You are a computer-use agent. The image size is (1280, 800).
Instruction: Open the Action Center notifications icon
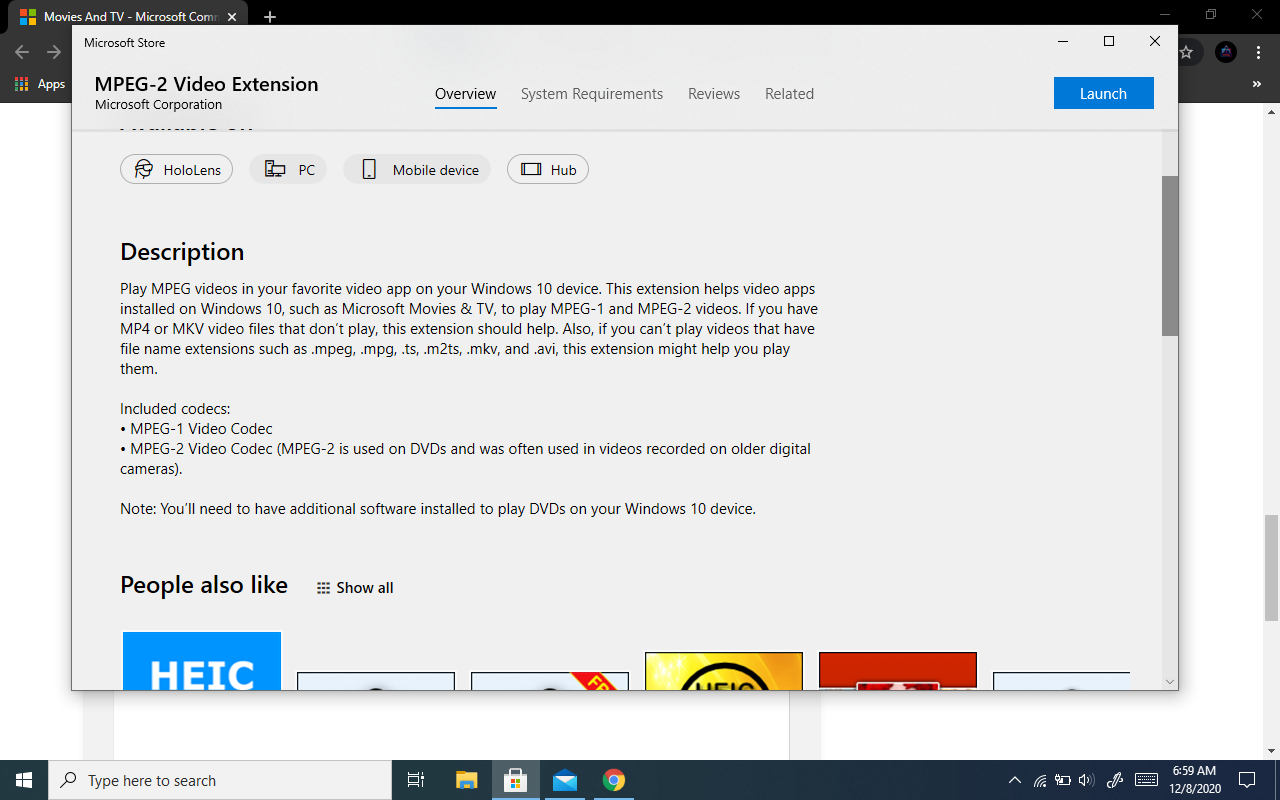coord(1247,780)
